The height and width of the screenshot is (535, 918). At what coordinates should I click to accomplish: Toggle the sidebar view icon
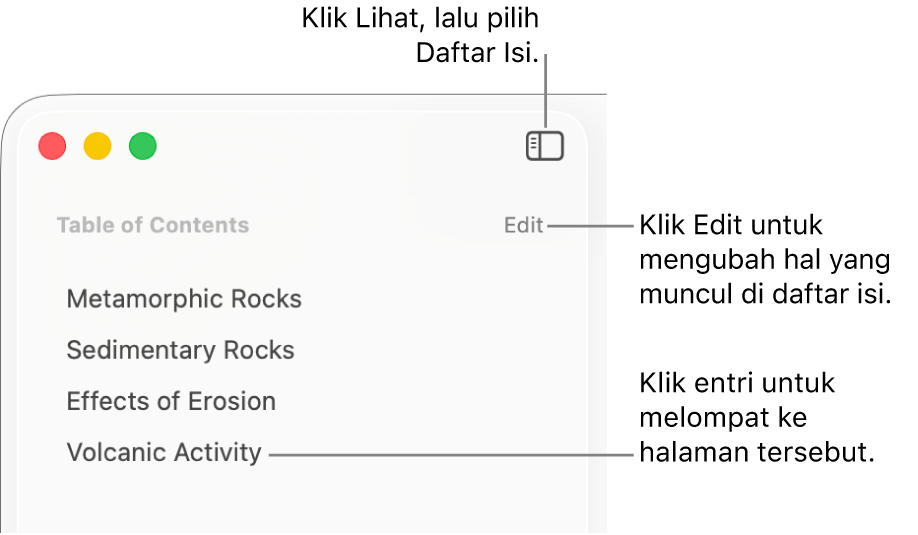tap(545, 147)
